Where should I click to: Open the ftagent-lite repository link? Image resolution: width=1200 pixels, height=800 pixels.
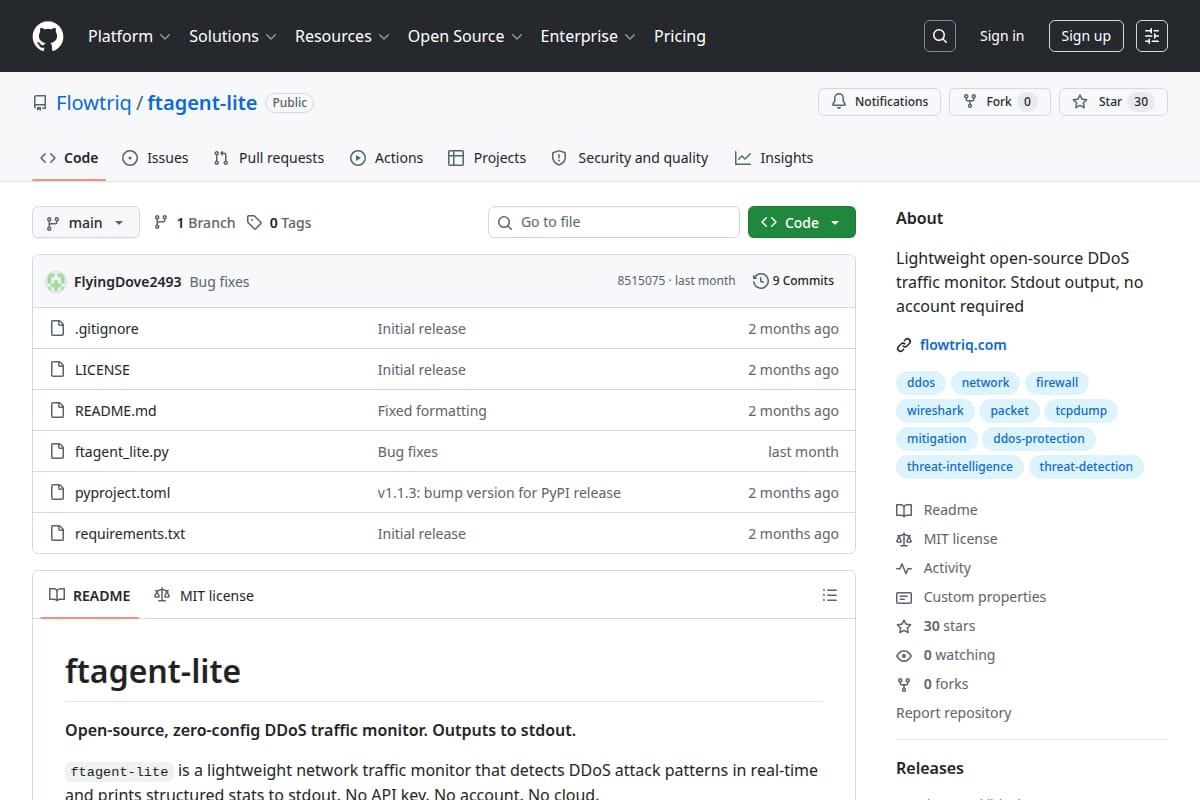(x=202, y=102)
